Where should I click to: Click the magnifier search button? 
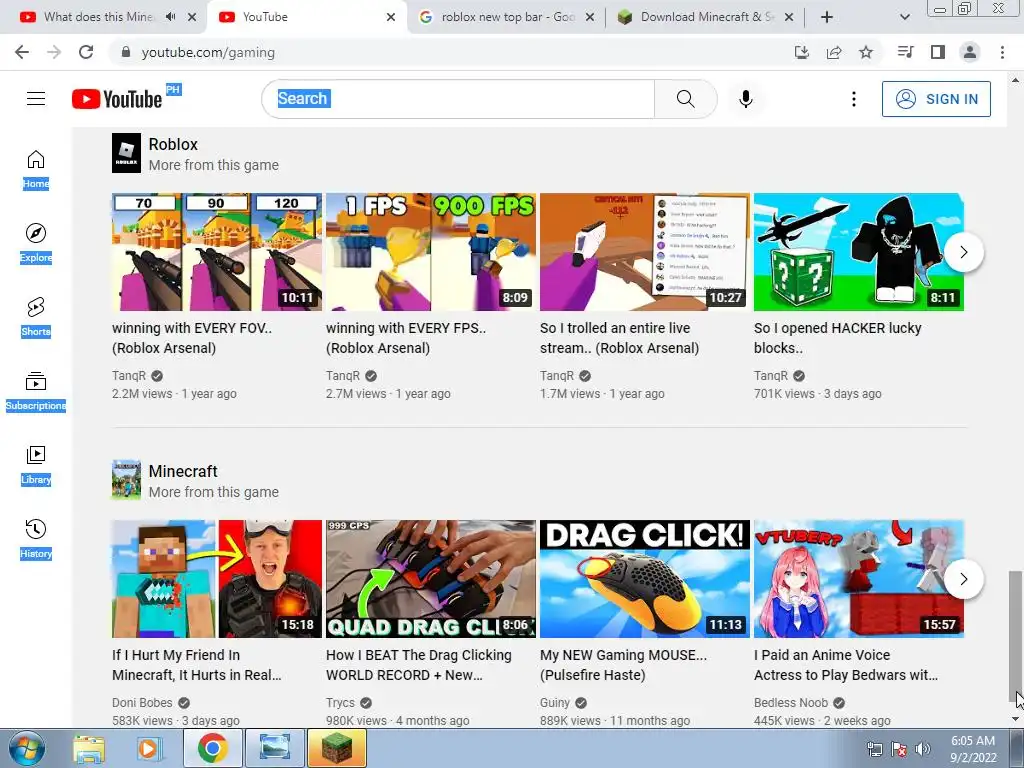tap(686, 99)
